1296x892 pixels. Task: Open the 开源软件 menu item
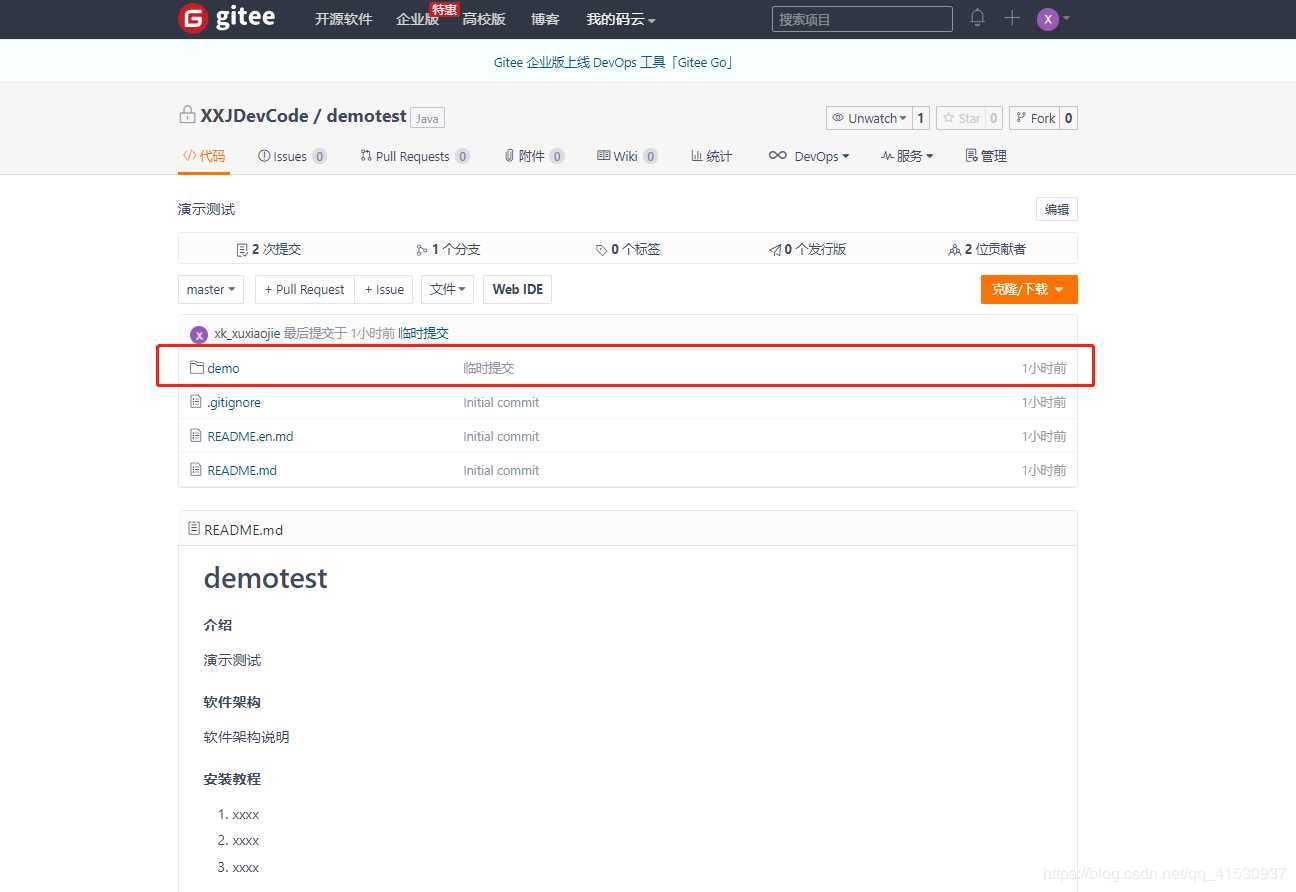click(x=343, y=19)
